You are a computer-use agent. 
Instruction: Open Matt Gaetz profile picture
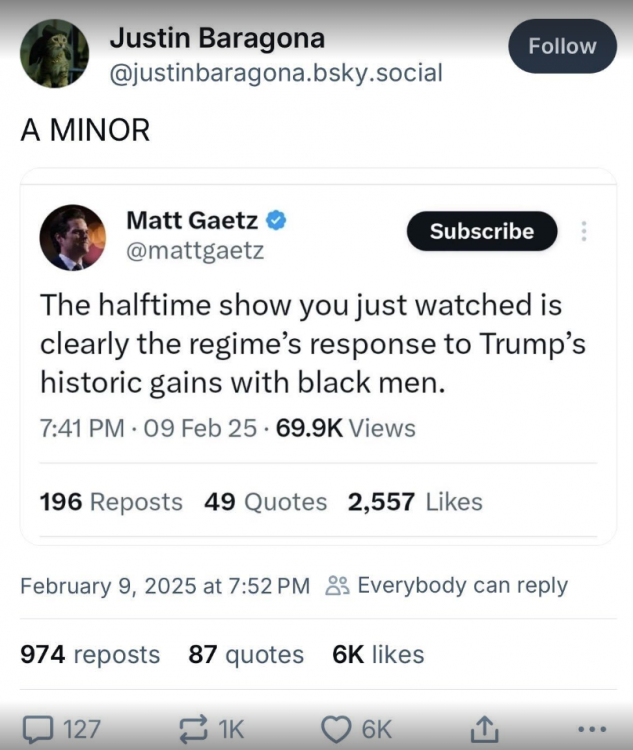tap(73, 238)
